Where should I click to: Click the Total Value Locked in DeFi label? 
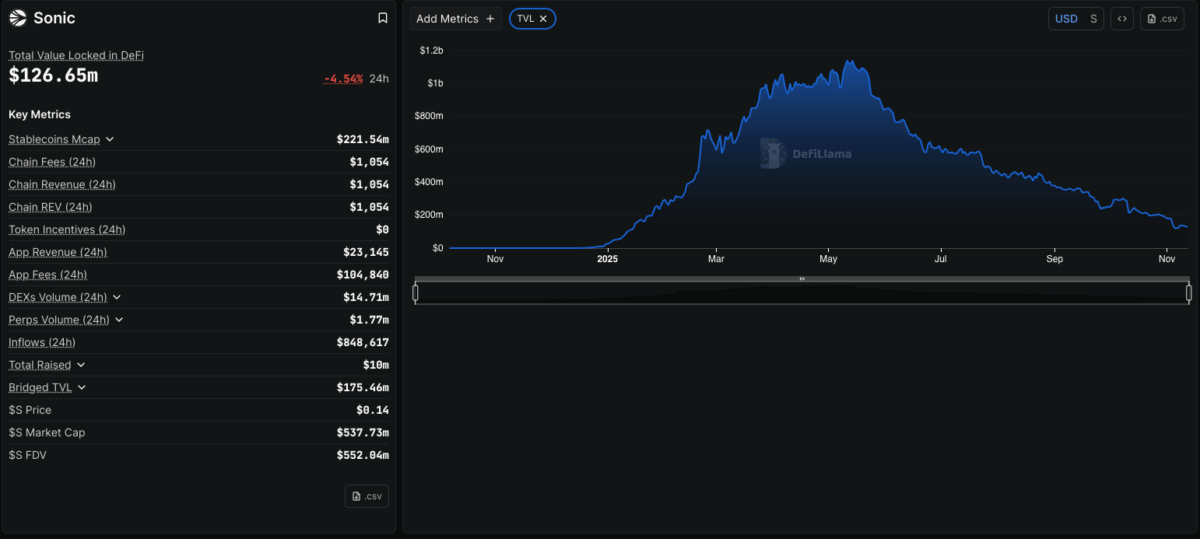click(76, 55)
